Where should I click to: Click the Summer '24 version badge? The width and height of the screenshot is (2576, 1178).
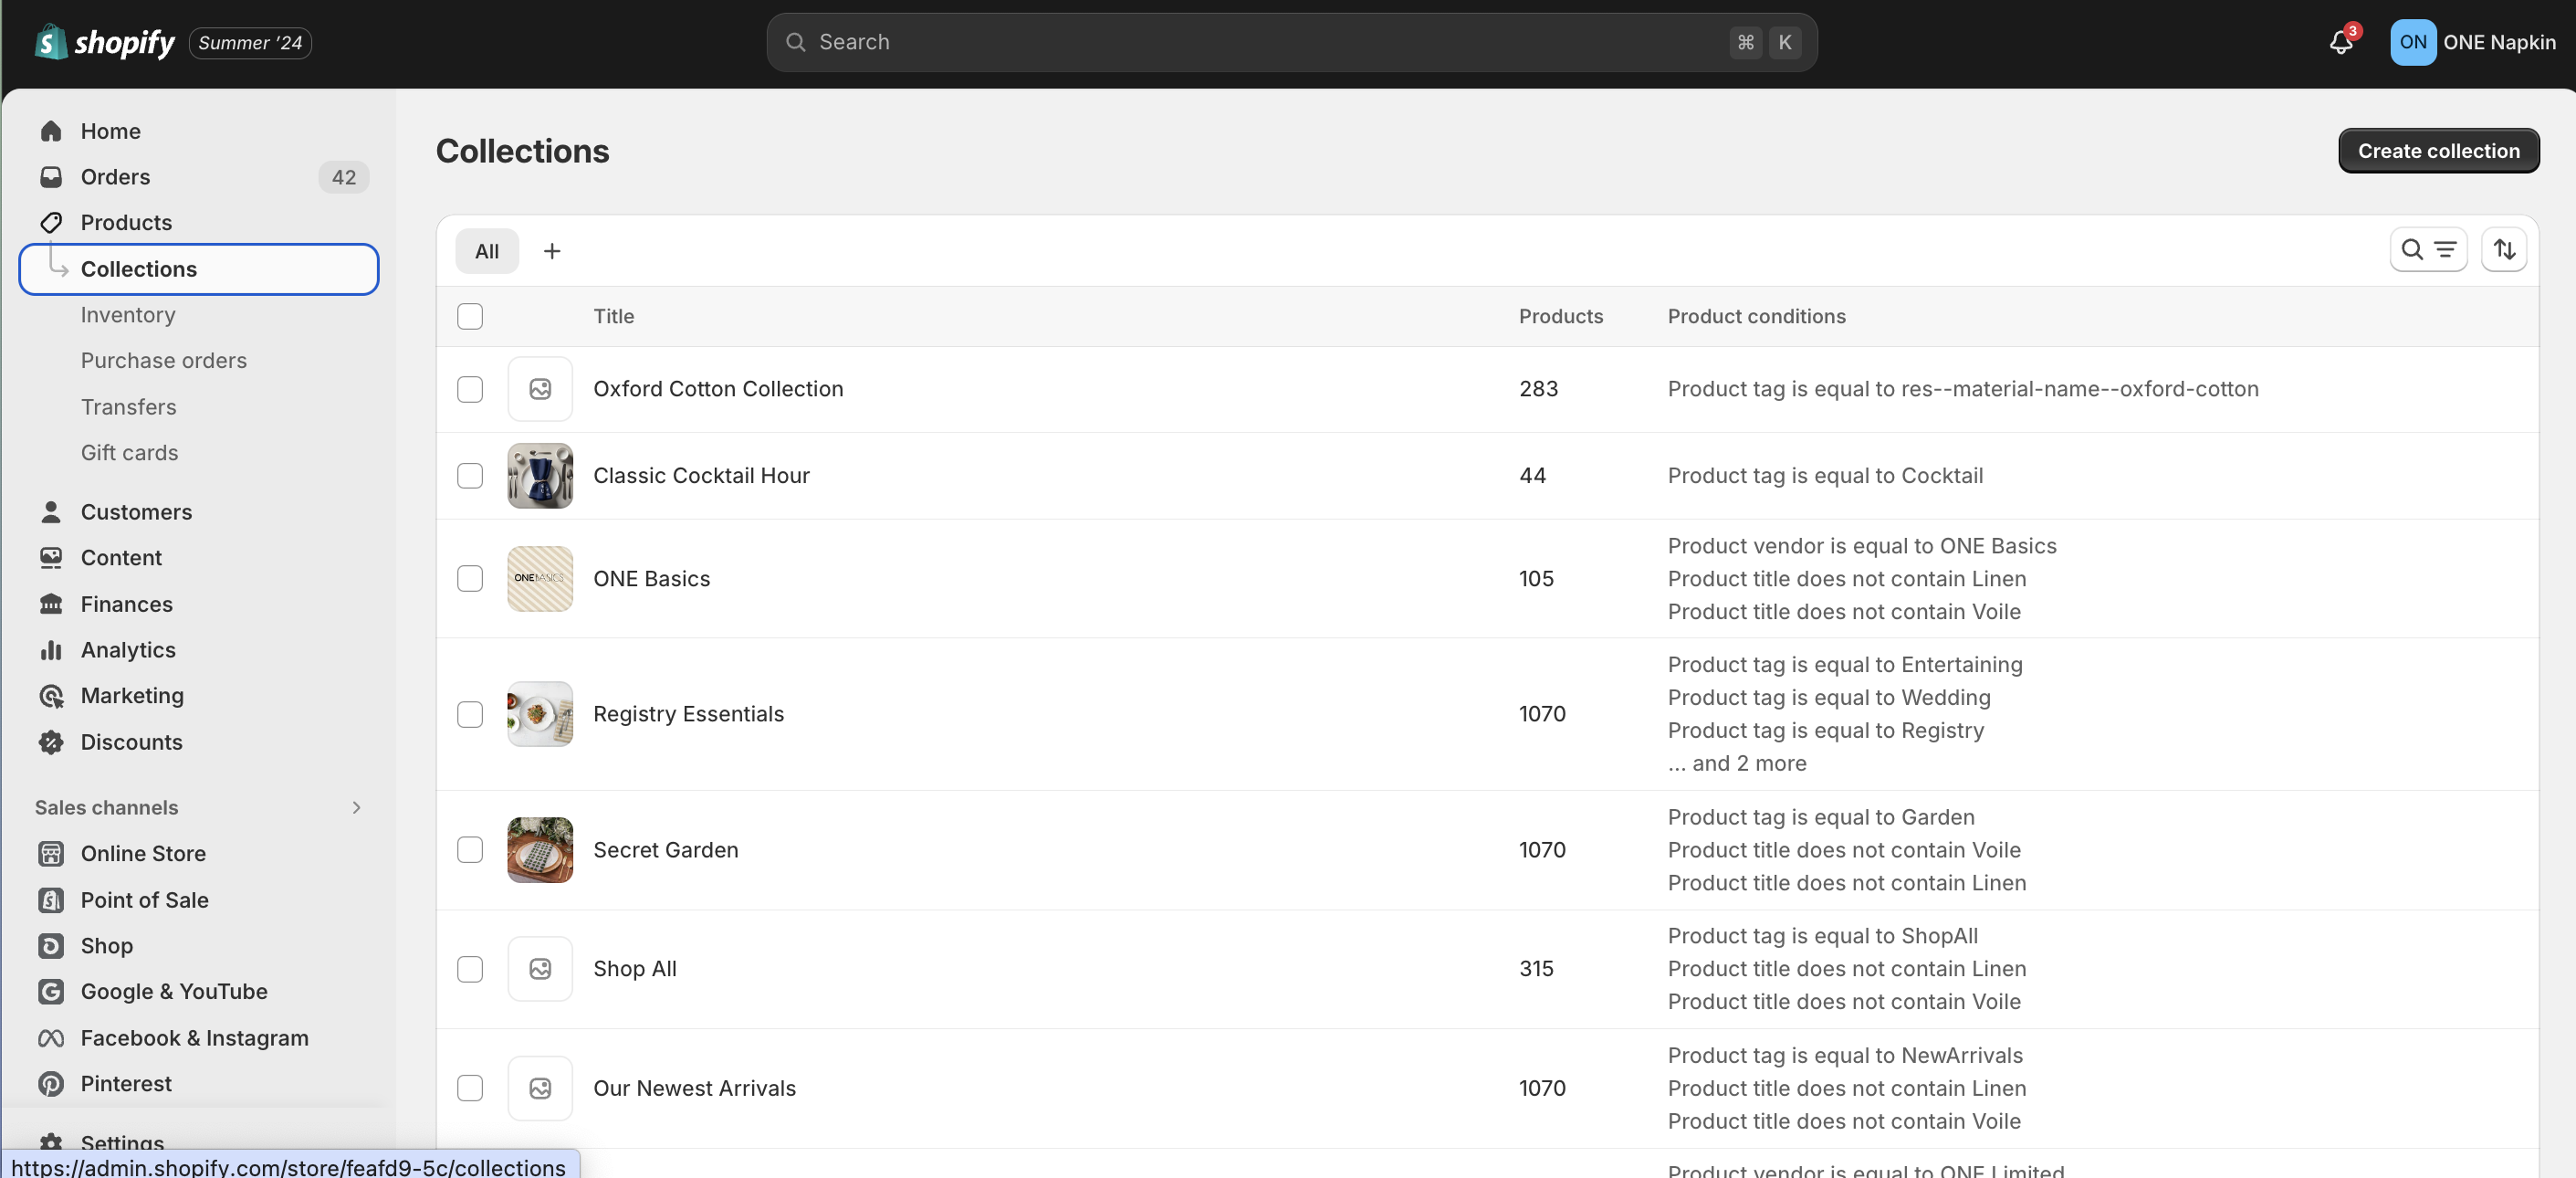pyautogui.click(x=249, y=42)
